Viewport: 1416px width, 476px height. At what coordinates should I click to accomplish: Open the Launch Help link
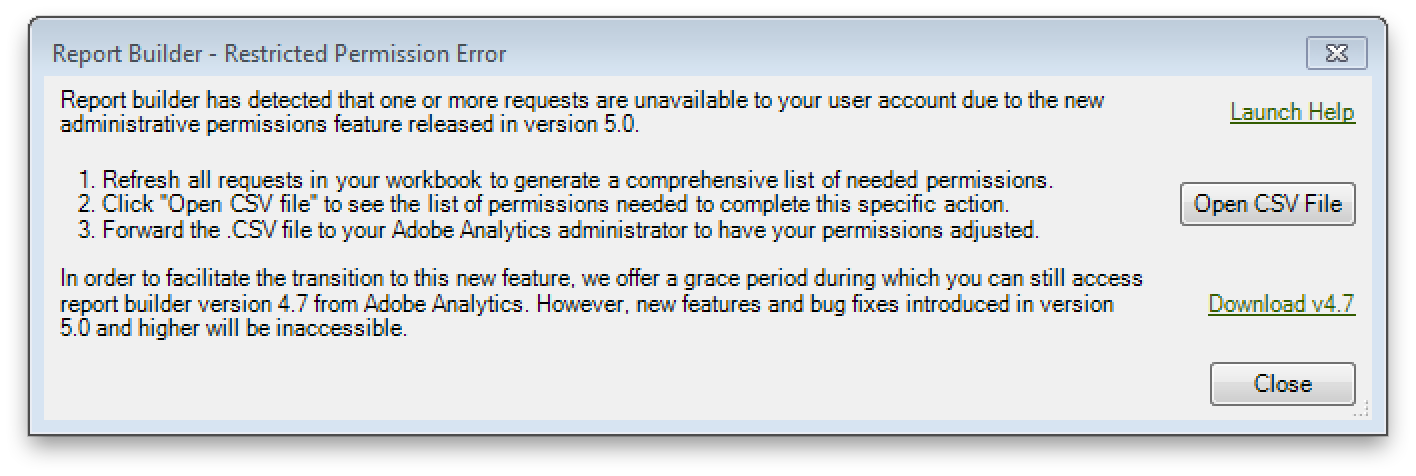tap(1292, 112)
